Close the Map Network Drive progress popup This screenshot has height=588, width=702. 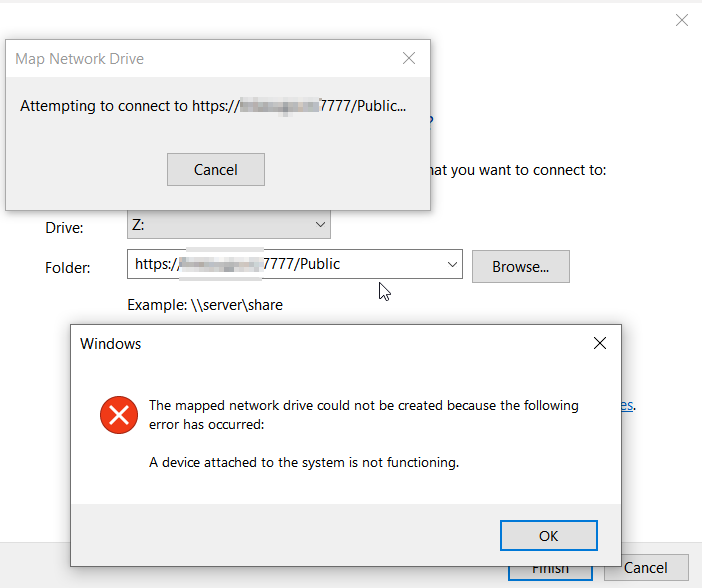409,58
